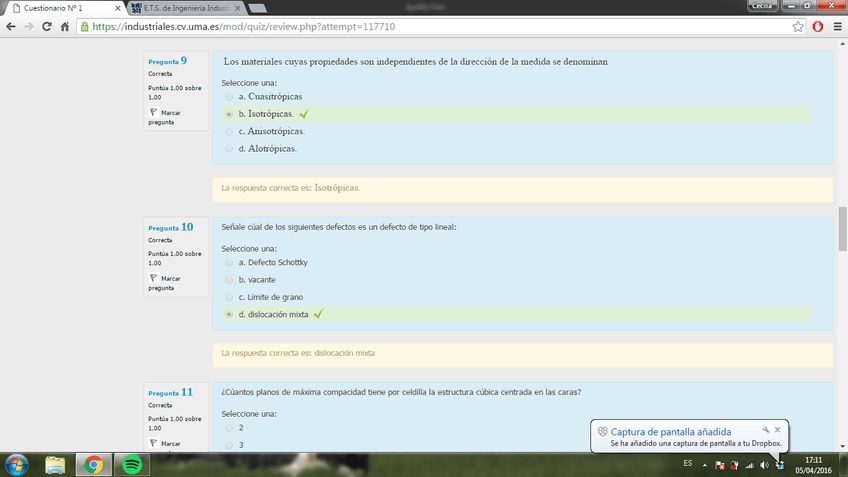Screen dimensions: 848x477
Task: Click the volume speaker tray icon
Action: point(764,465)
